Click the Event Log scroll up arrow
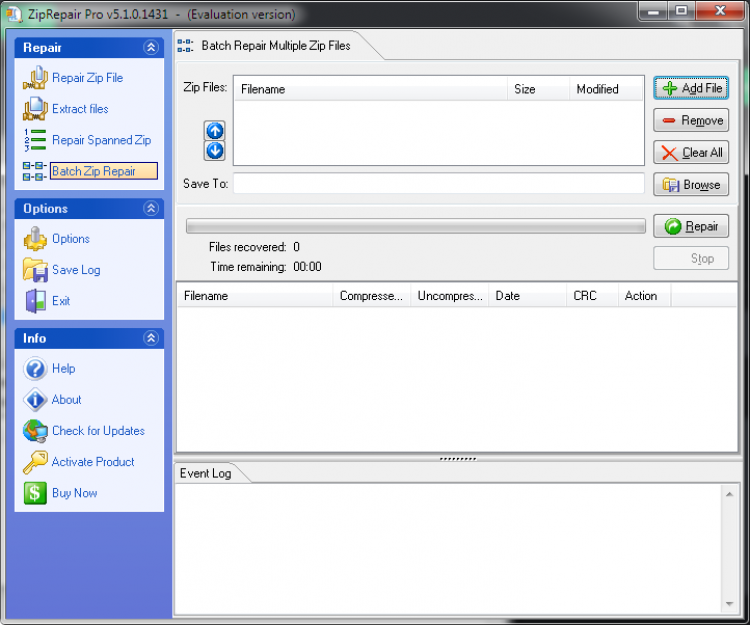The image size is (750, 625). (729, 494)
